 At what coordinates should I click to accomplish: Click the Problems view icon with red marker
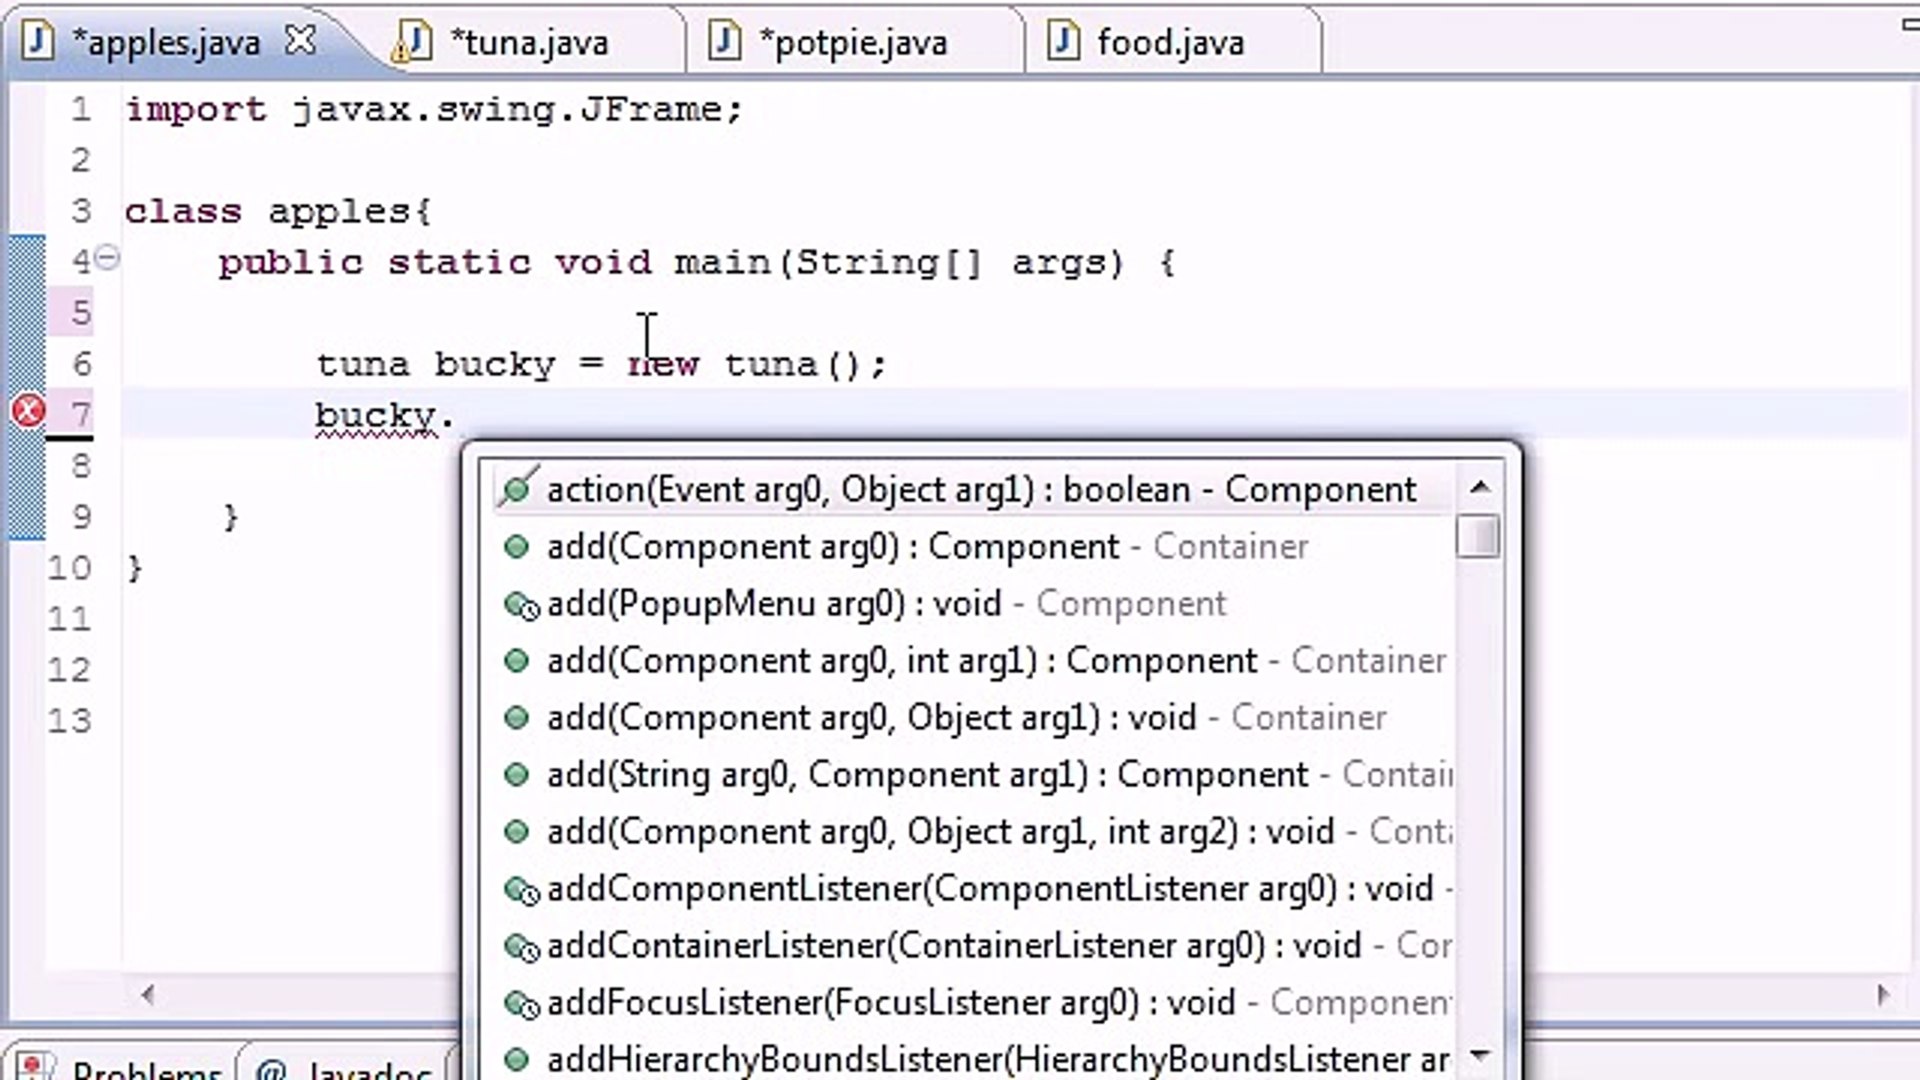pos(34,1066)
